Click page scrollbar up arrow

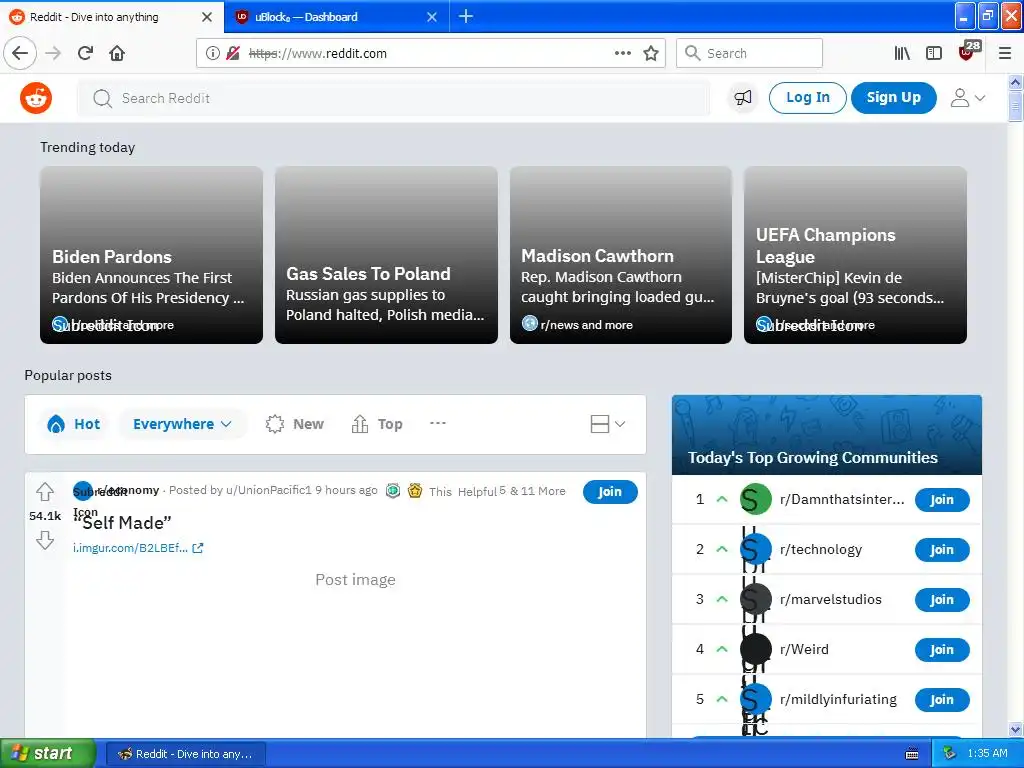click(1015, 82)
